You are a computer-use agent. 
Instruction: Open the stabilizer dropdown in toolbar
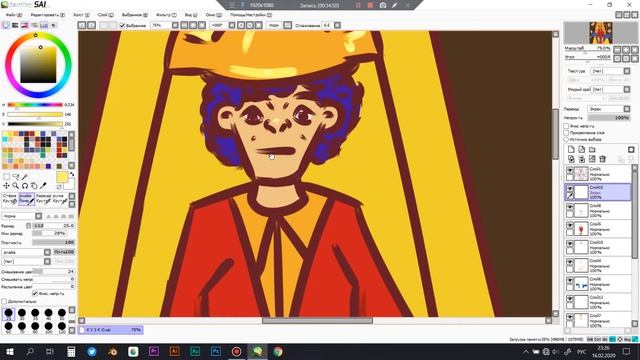pyautogui.click(x=337, y=25)
